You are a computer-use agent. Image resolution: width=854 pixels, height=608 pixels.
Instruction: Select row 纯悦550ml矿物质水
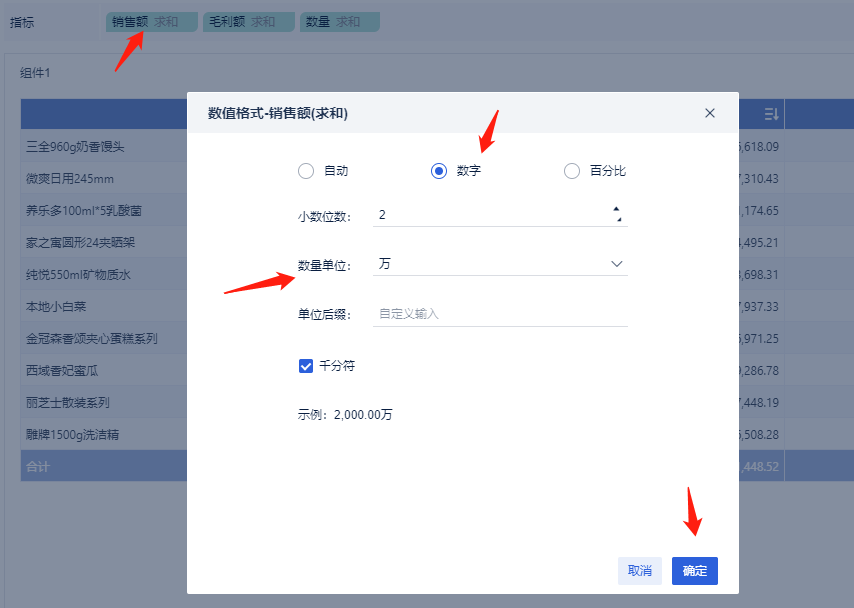(78, 275)
